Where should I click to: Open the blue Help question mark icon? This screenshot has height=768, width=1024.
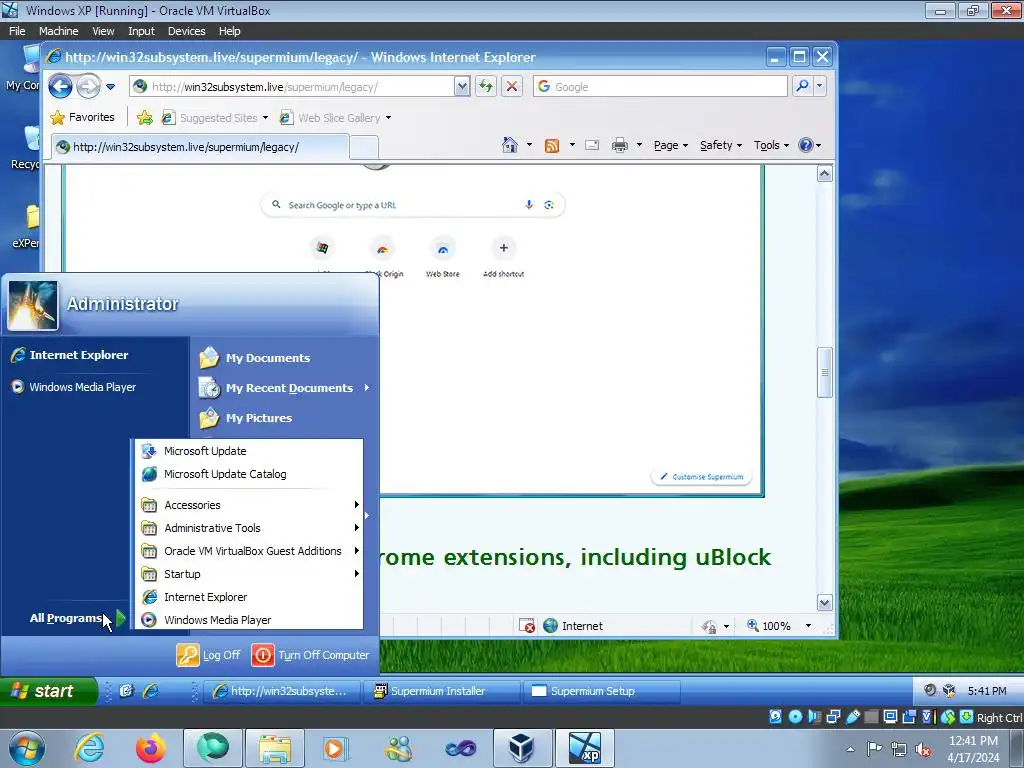[806, 145]
